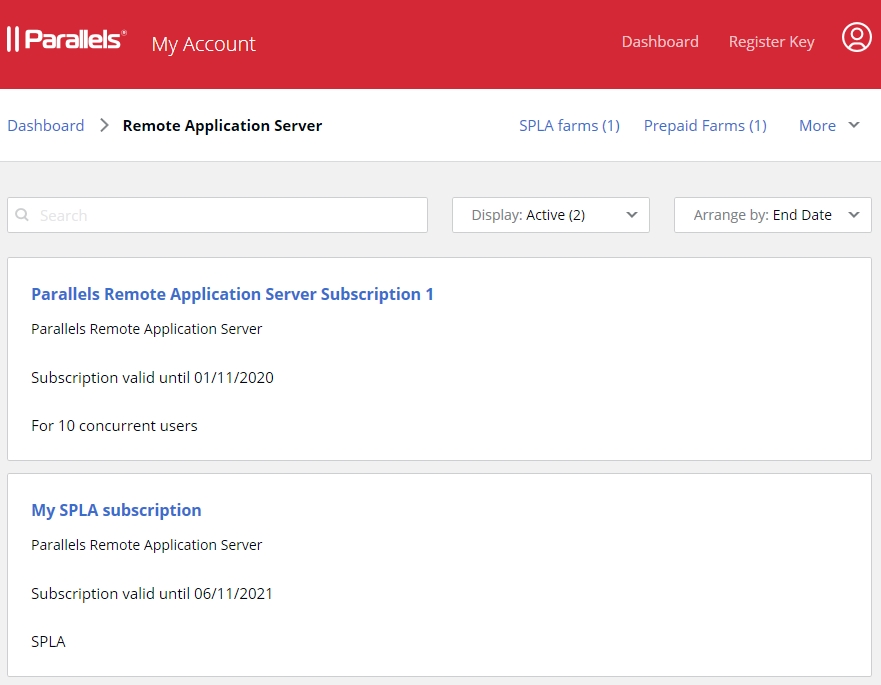The height and width of the screenshot is (685, 881).
Task: Open the Display: Active (2) dropdown
Action: [550, 215]
